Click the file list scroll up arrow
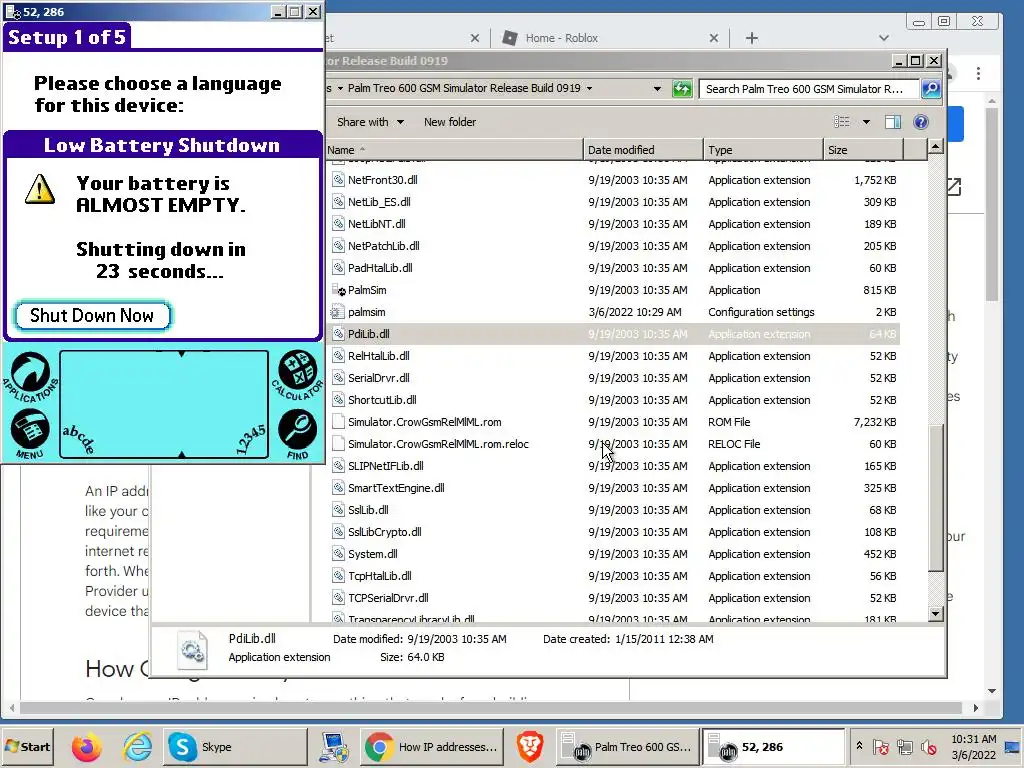The height and width of the screenshot is (768, 1024). [935, 146]
